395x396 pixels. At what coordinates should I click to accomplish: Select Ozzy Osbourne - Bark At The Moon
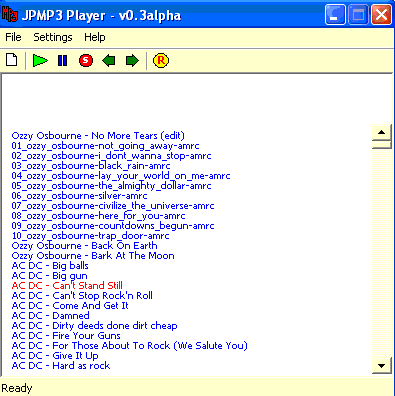93,256
